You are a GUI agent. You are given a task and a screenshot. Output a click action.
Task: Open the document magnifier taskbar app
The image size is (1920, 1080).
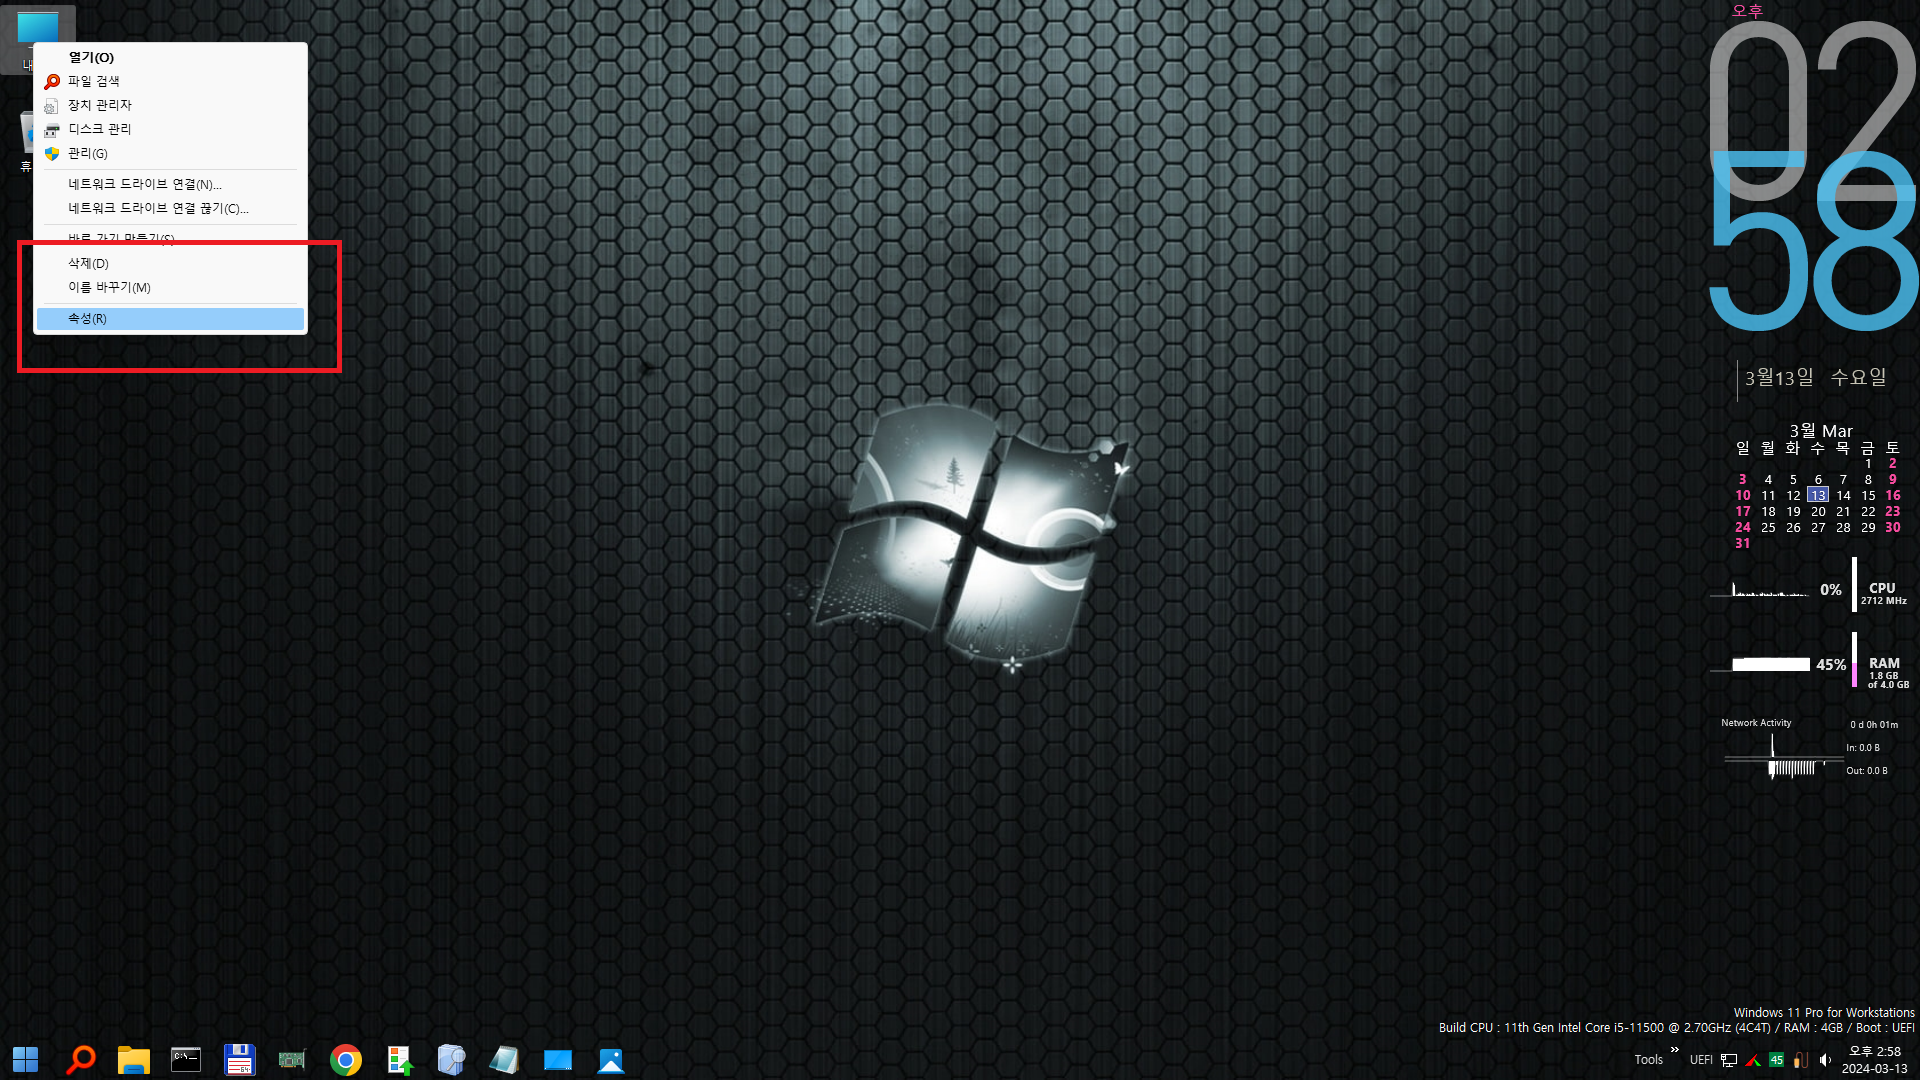pyautogui.click(x=451, y=1060)
